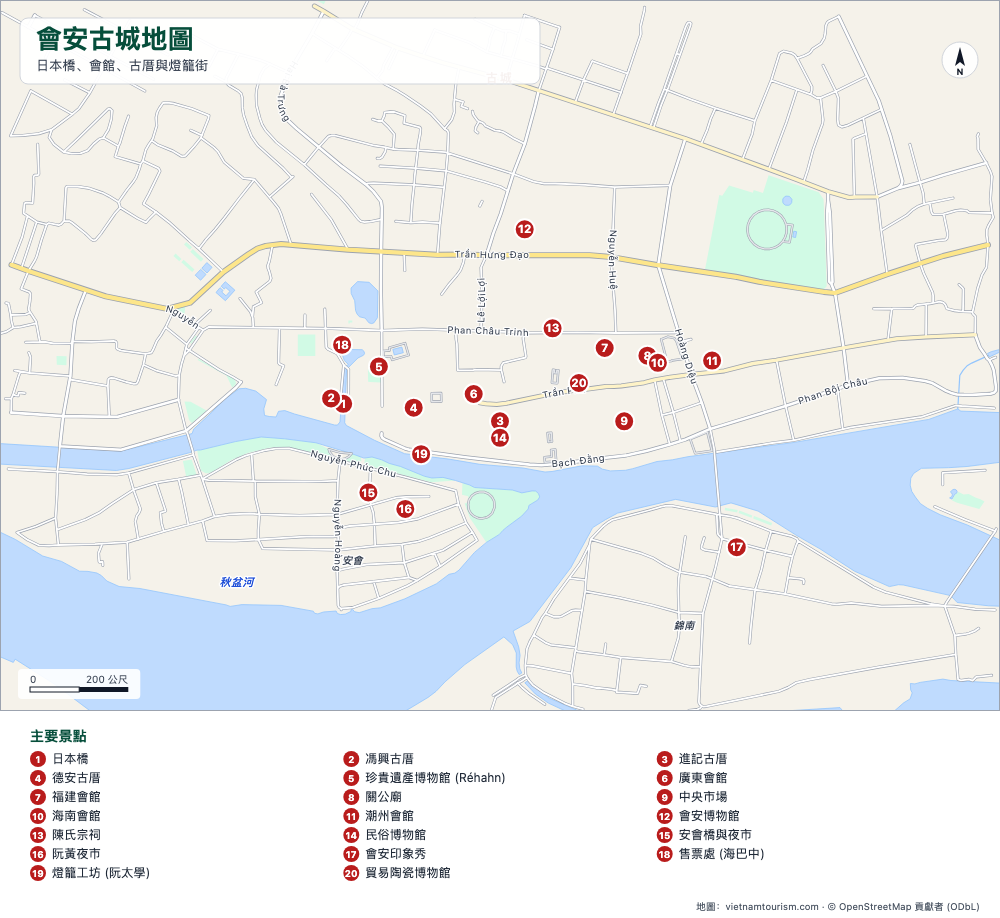Click the Hoàng Diệu street label
Screen dimensions: 1000x918
(x=684, y=355)
